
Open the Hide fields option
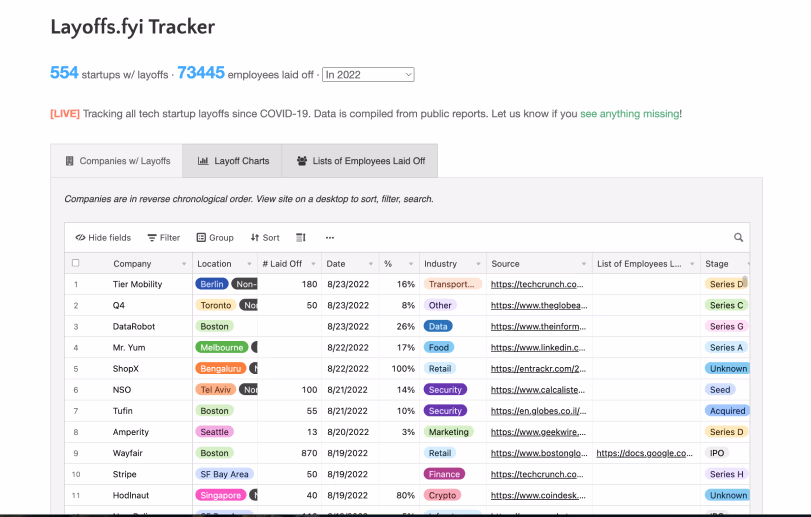click(x=103, y=238)
